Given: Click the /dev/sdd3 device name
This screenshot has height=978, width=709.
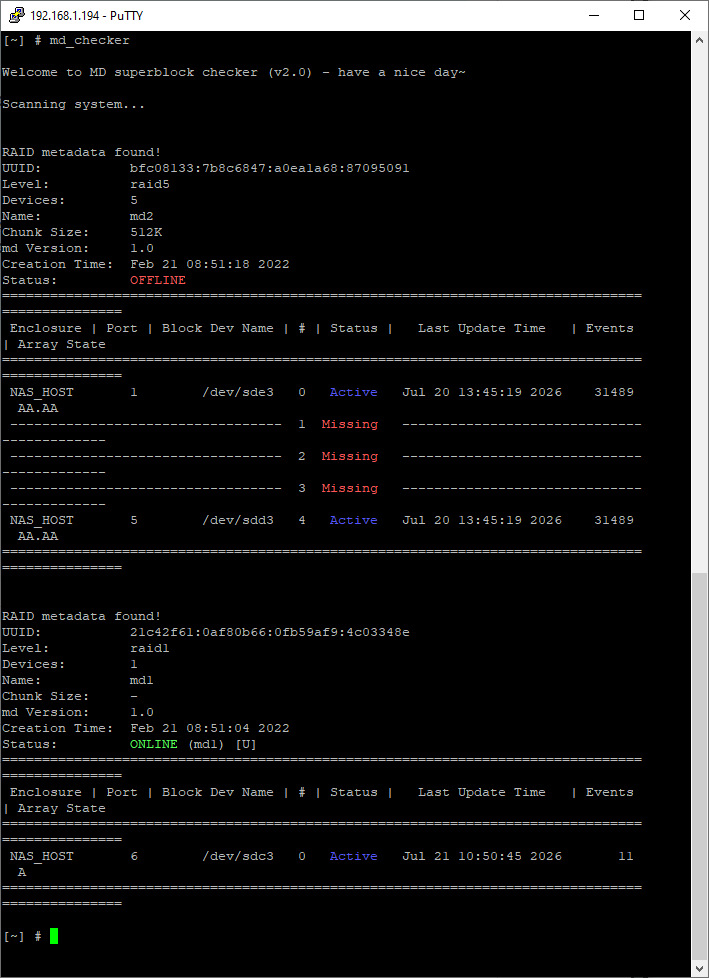Looking at the screenshot, I should click(x=238, y=520).
